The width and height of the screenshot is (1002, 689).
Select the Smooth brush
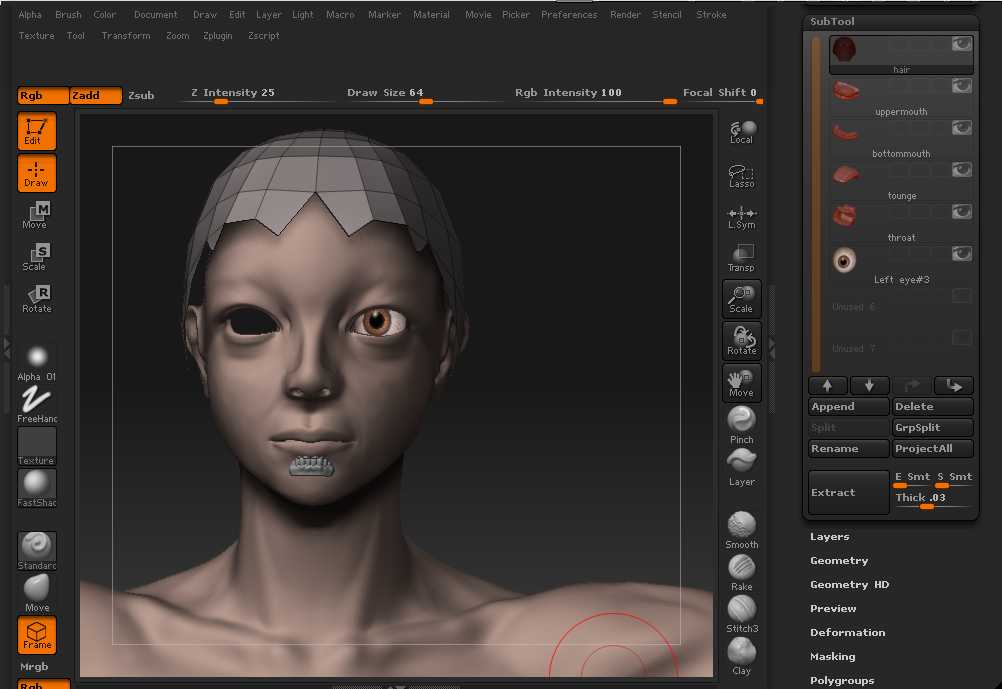[x=741, y=529]
